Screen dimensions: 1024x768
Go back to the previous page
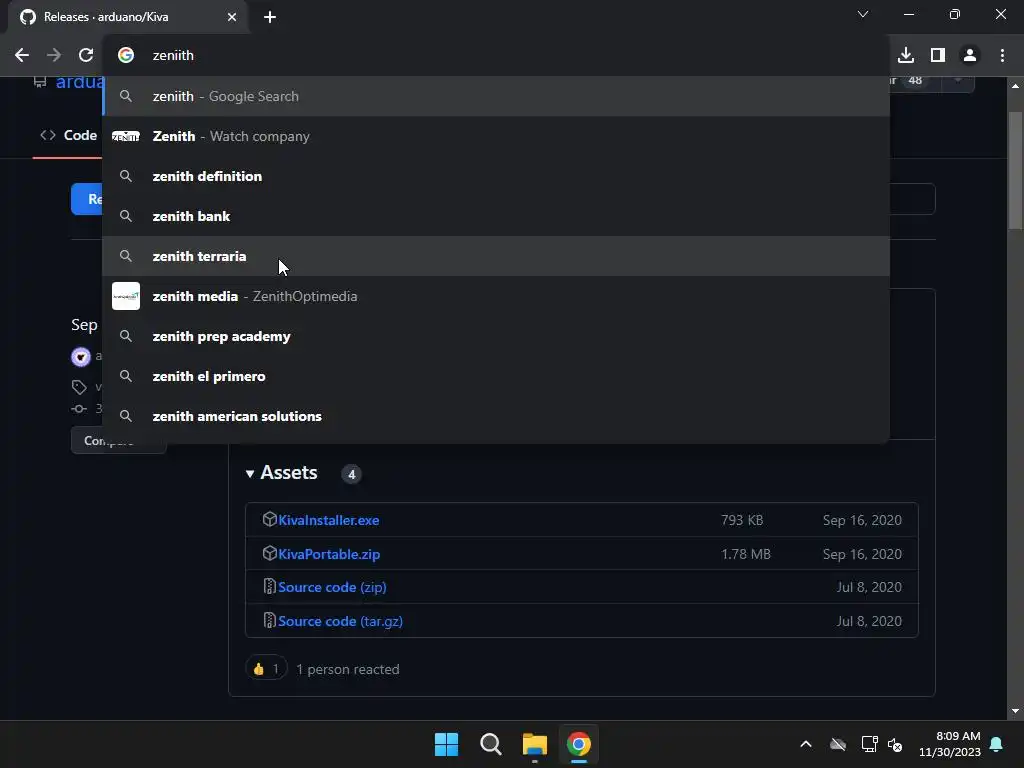tap(22, 56)
